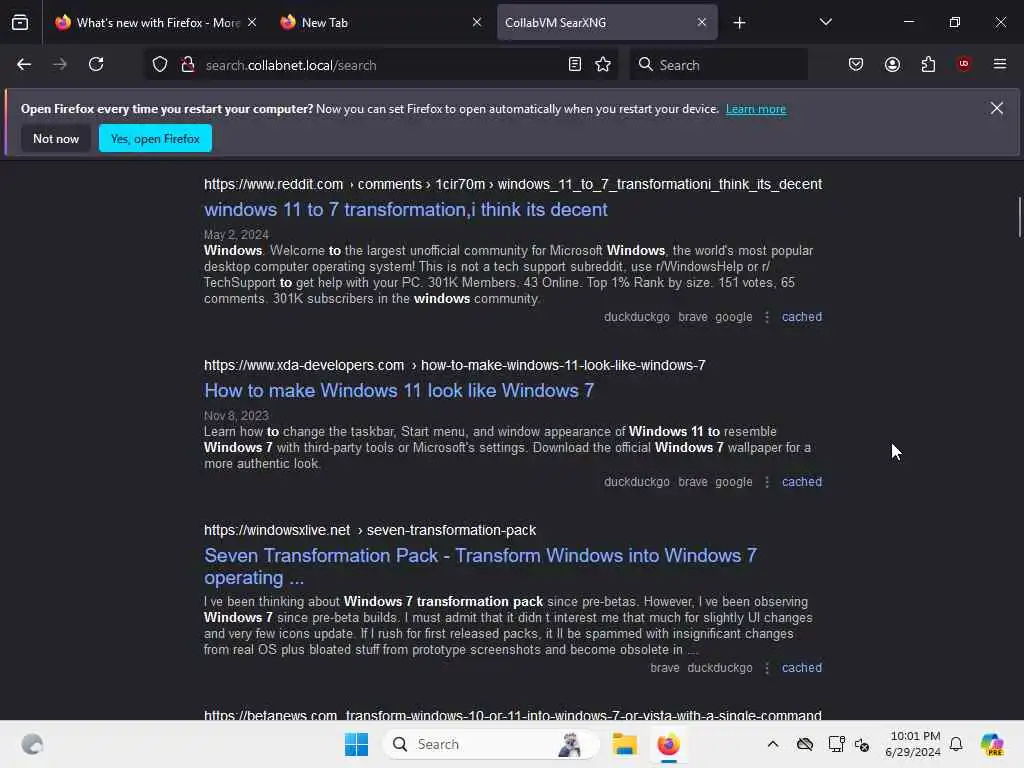This screenshot has height=768, width=1024.
Task: Launch Copilot preview from taskbar
Action: 992,744
